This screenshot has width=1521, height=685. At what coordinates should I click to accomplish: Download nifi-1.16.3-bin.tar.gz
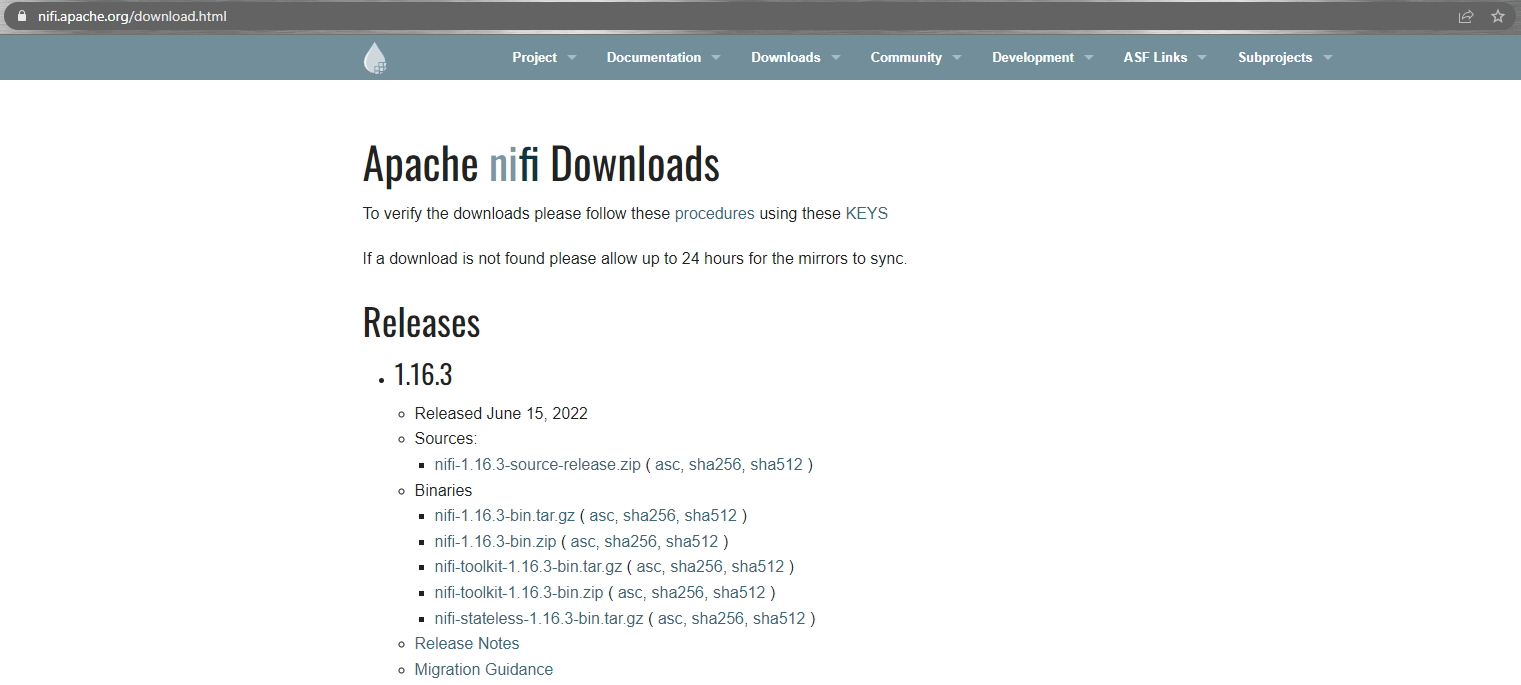click(x=505, y=516)
